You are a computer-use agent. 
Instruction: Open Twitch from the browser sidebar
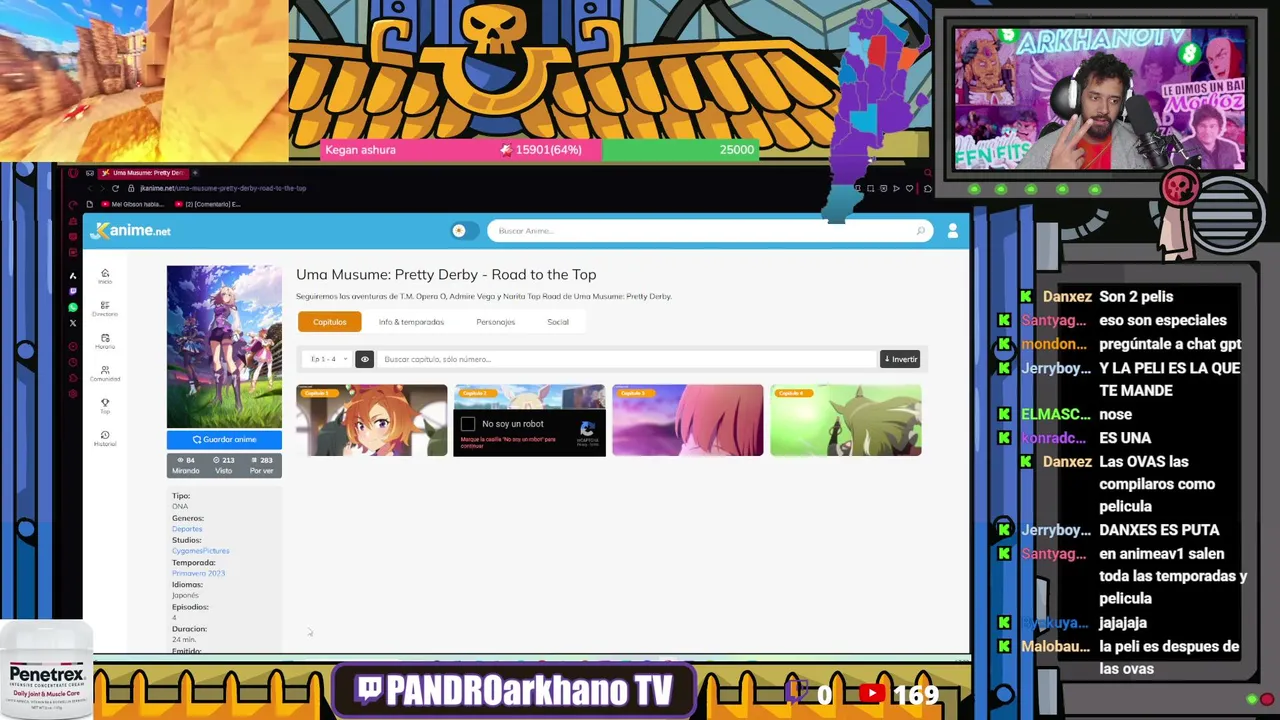coord(73,291)
